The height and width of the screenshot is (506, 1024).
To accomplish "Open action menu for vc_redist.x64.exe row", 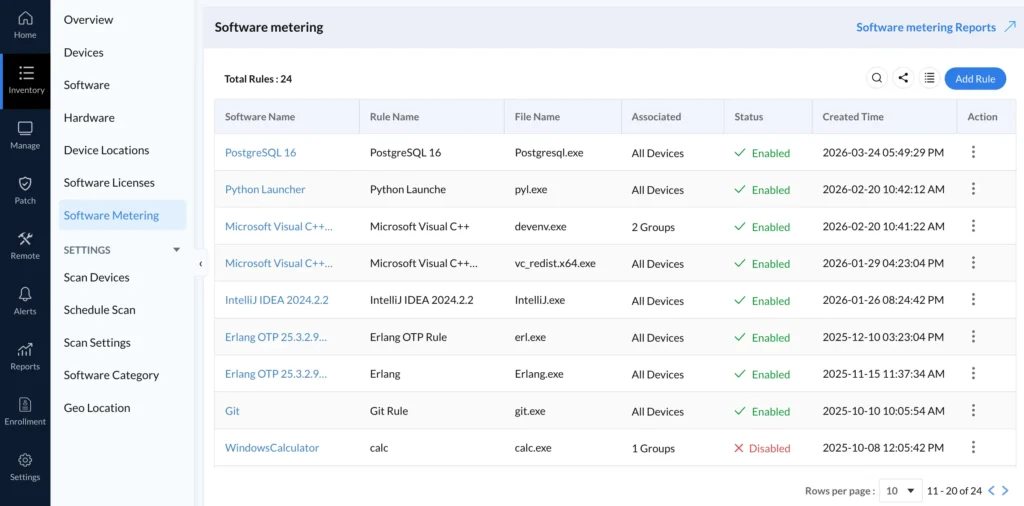I will pyautogui.click(x=973, y=262).
